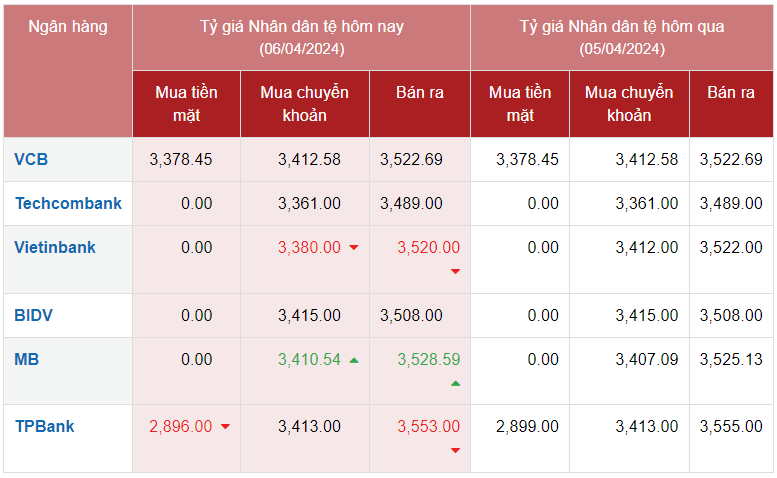Image resolution: width=777 pixels, height=478 pixels.
Task: Select TPBank's 2,899.00 value from yesterday
Action: 527,426
